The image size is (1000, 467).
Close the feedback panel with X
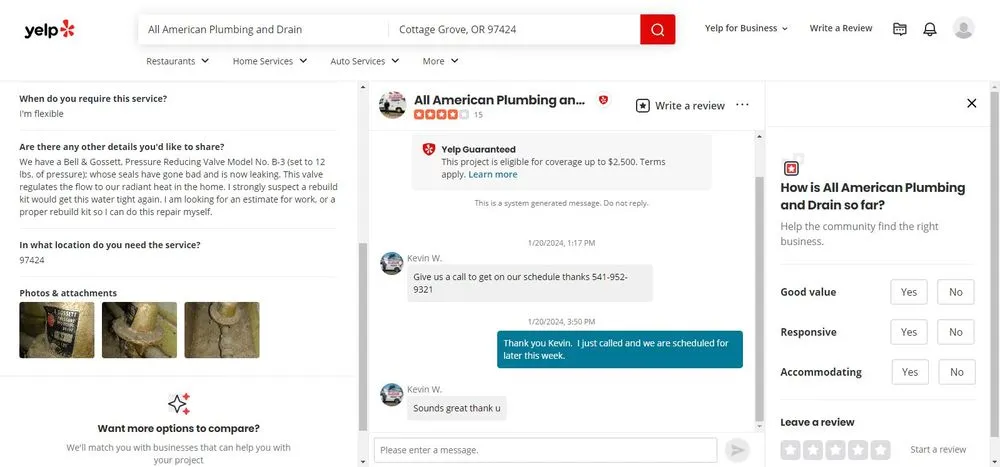coord(971,103)
